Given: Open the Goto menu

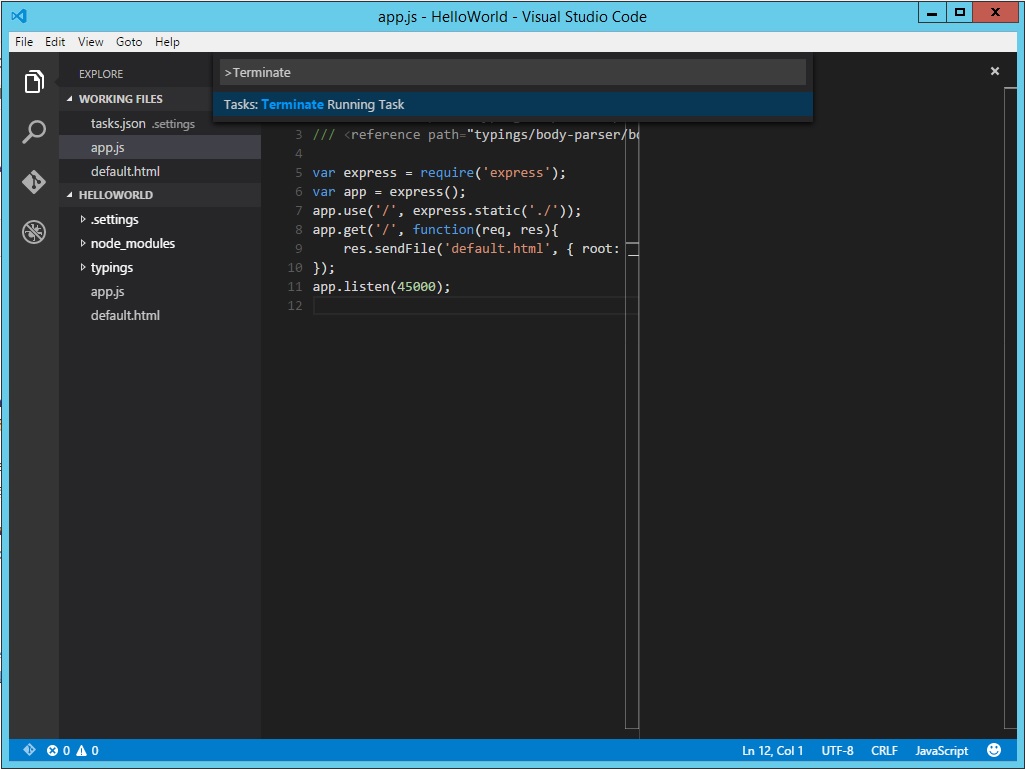Looking at the screenshot, I should pos(129,42).
